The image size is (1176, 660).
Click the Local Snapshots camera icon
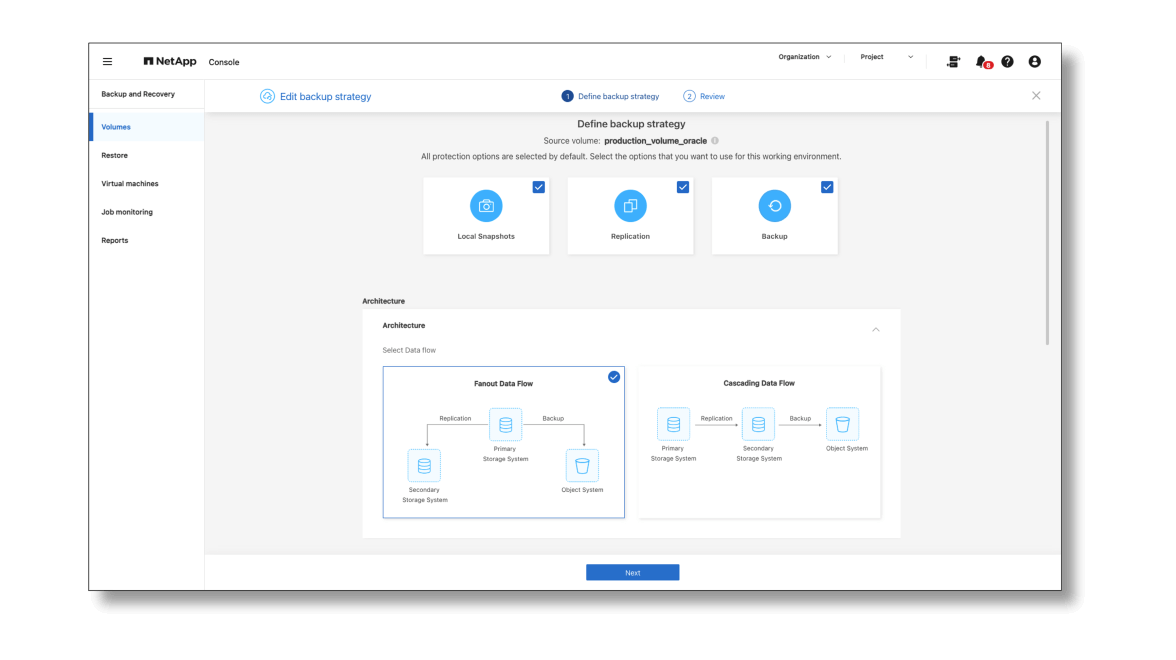tap(486, 206)
